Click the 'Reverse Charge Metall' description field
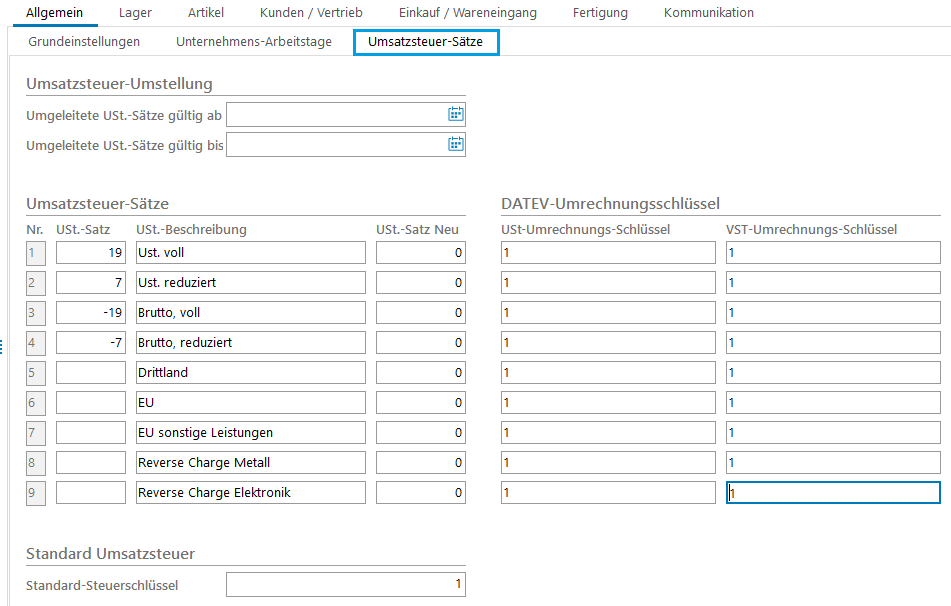Viewport: 951px width, 606px height. (250, 463)
